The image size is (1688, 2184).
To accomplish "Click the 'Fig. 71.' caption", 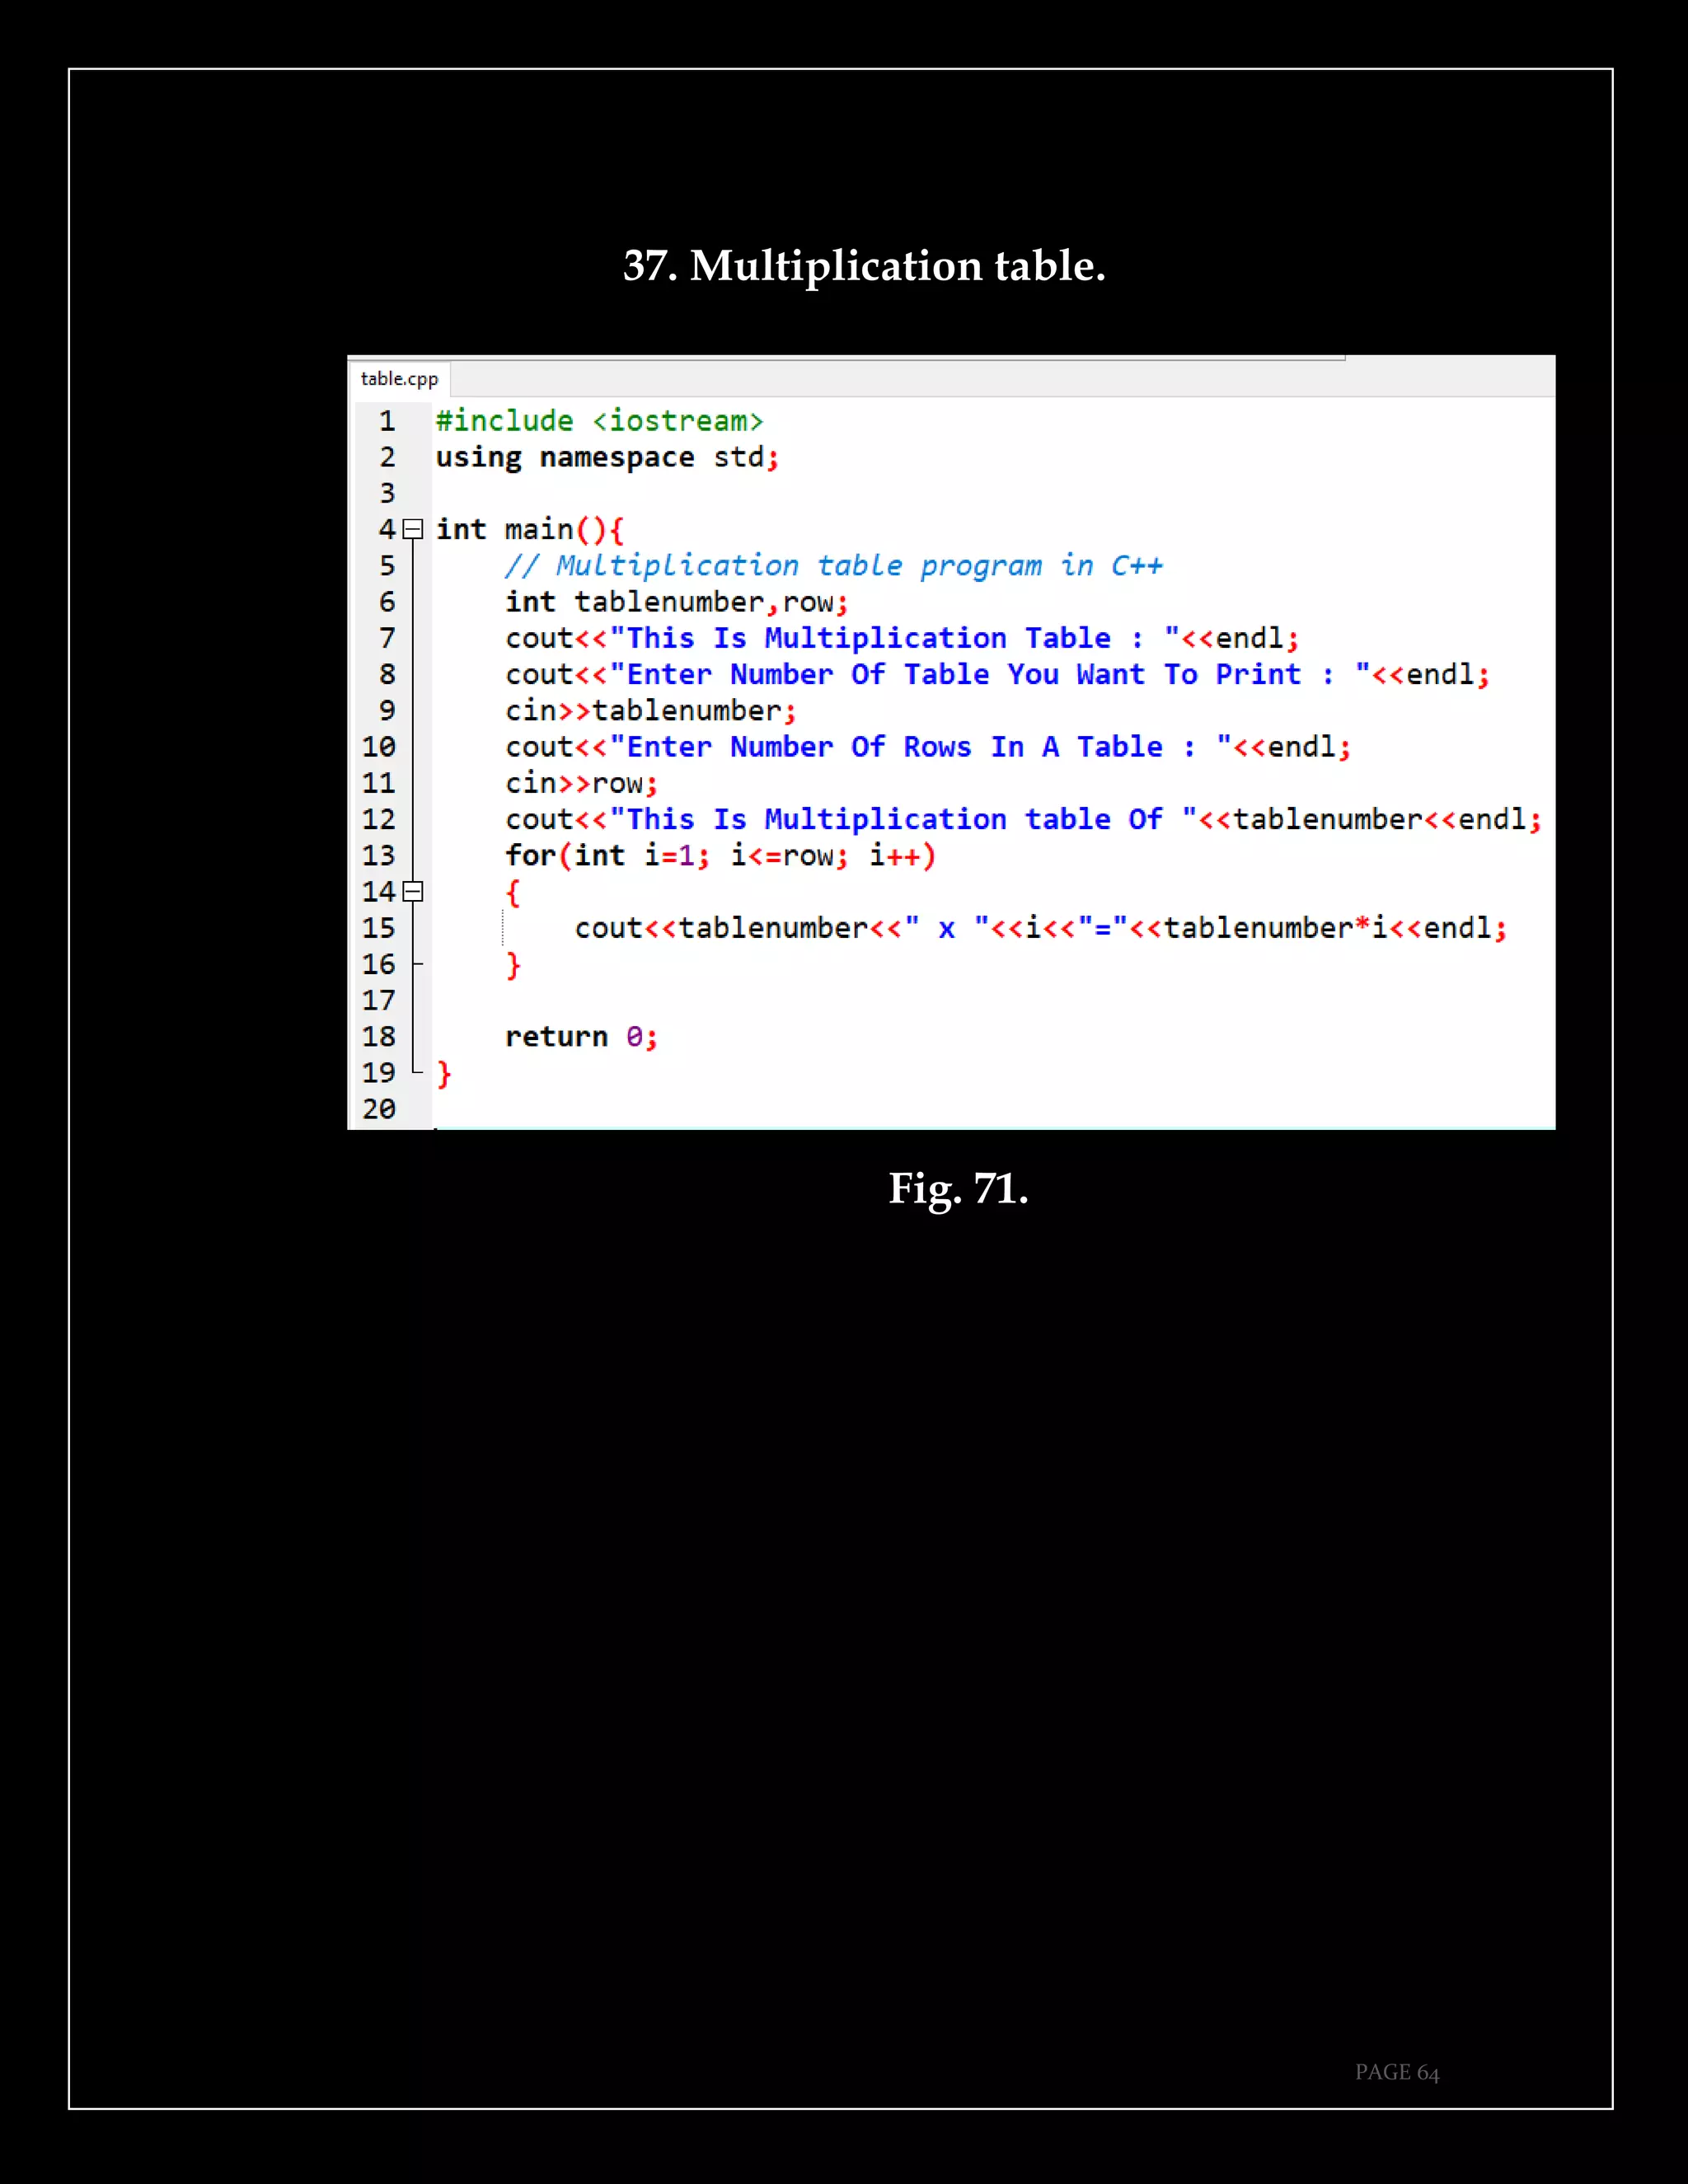I will 958,1189.
